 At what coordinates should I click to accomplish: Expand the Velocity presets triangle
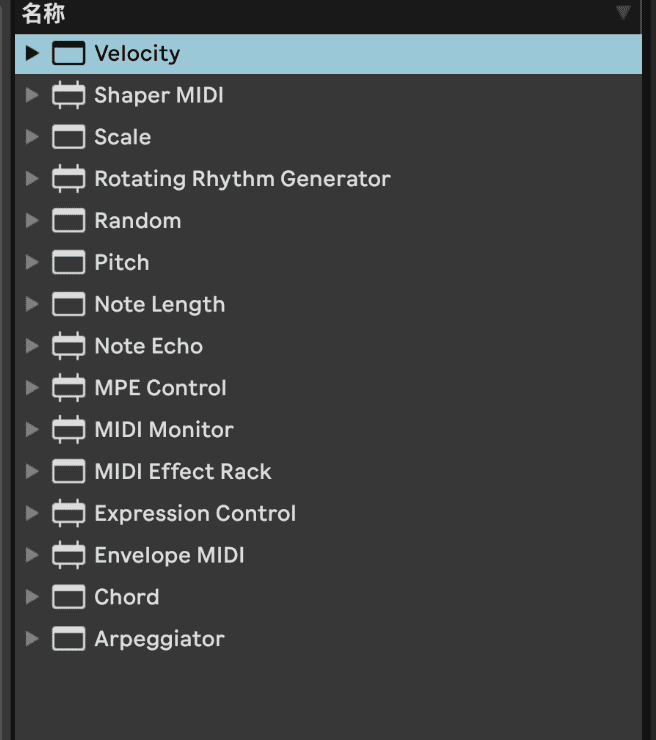point(32,53)
